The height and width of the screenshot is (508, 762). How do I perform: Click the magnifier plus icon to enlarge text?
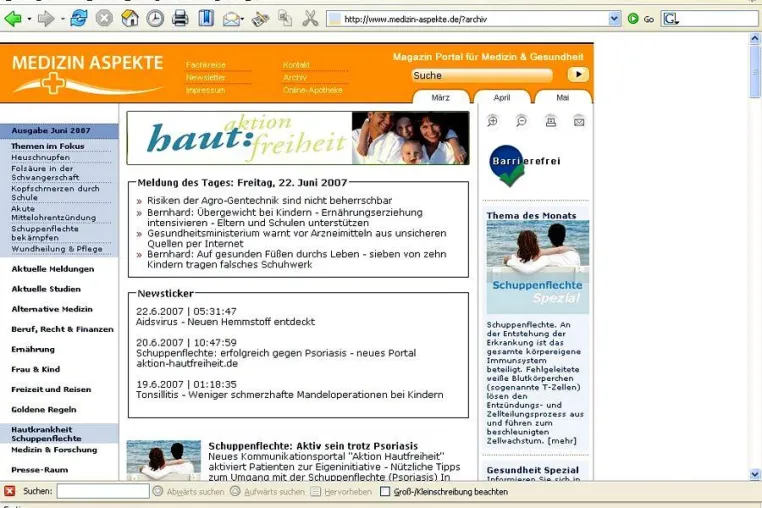pyautogui.click(x=492, y=121)
